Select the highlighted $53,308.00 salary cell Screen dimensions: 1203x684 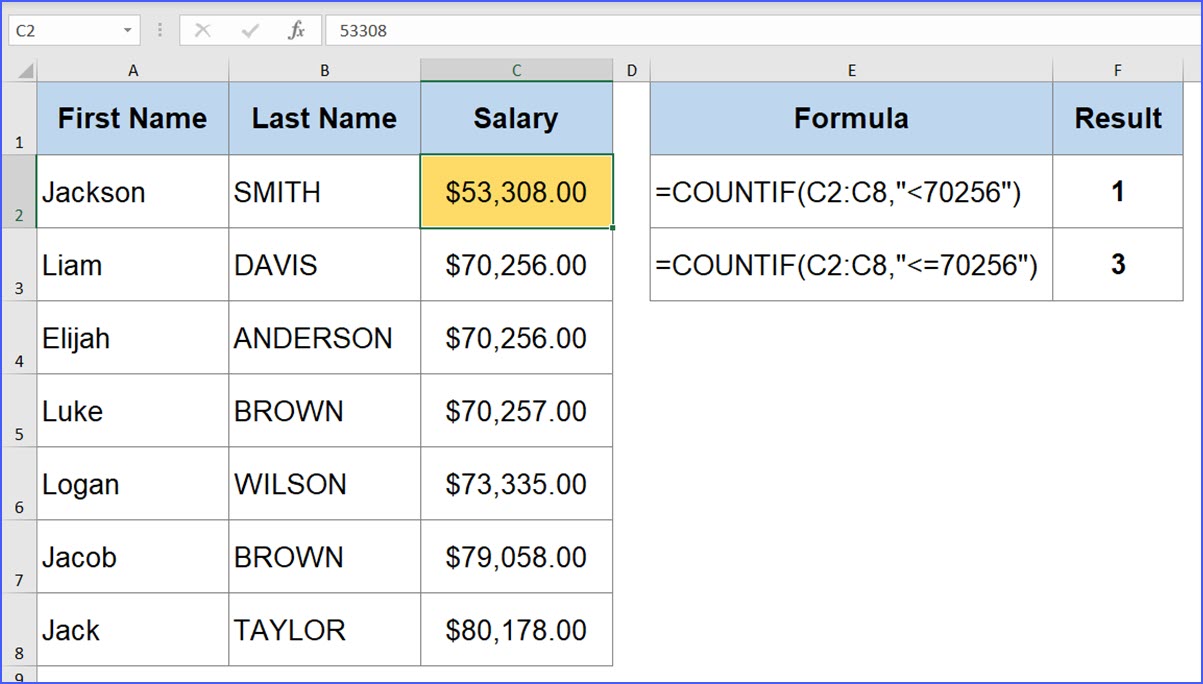pyautogui.click(x=516, y=191)
